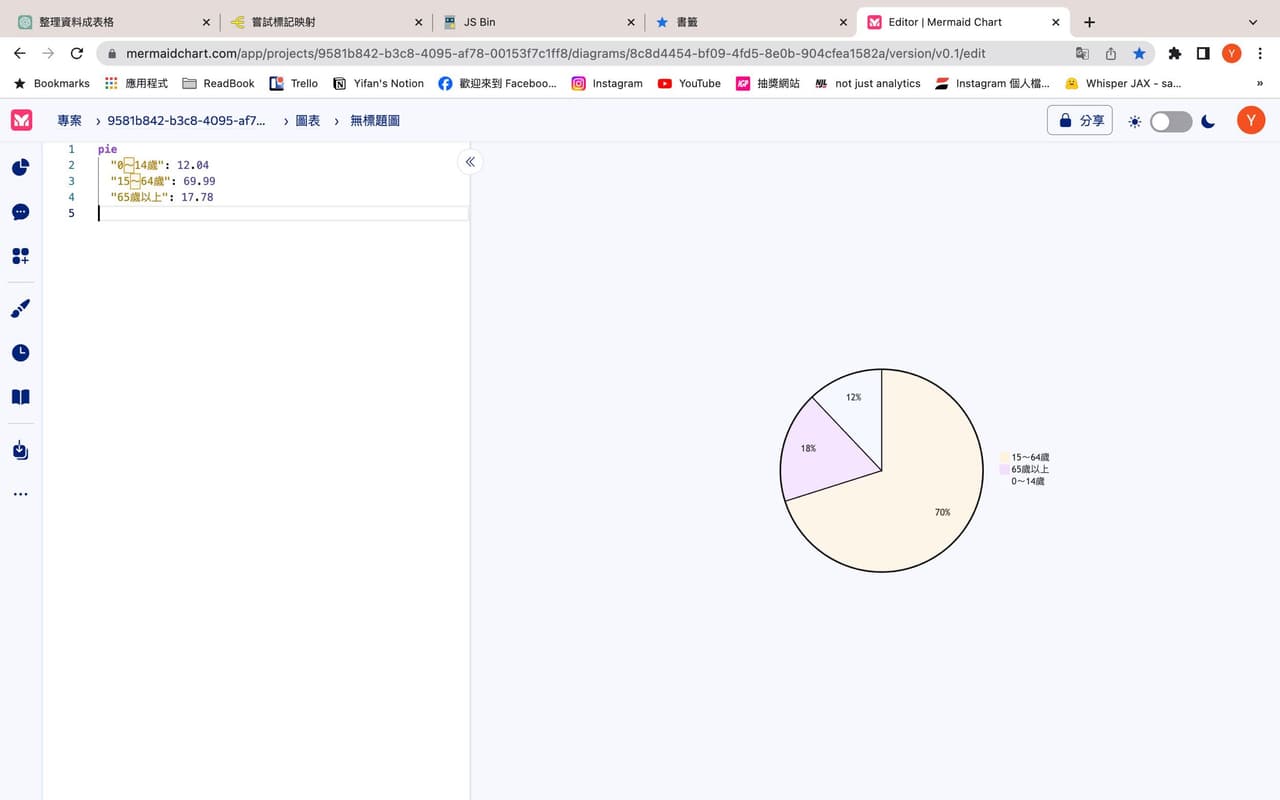This screenshot has height=800, width=1280.
Task: Open Bookmarks bar item
Action: [52, 84]
